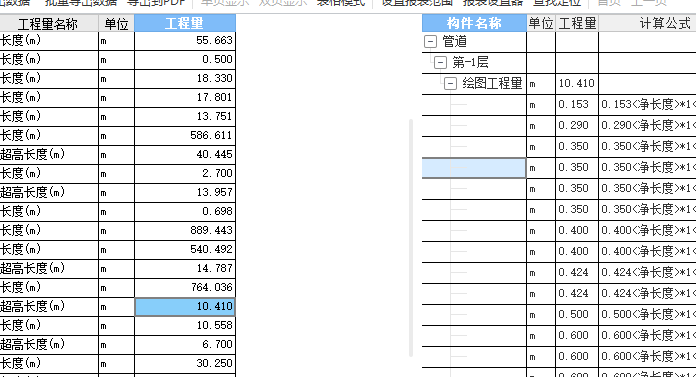Select the 6.700 quantity cell
Image resolution: width=696 pixels, height=377 pixels.
click(x=185, y=344)
